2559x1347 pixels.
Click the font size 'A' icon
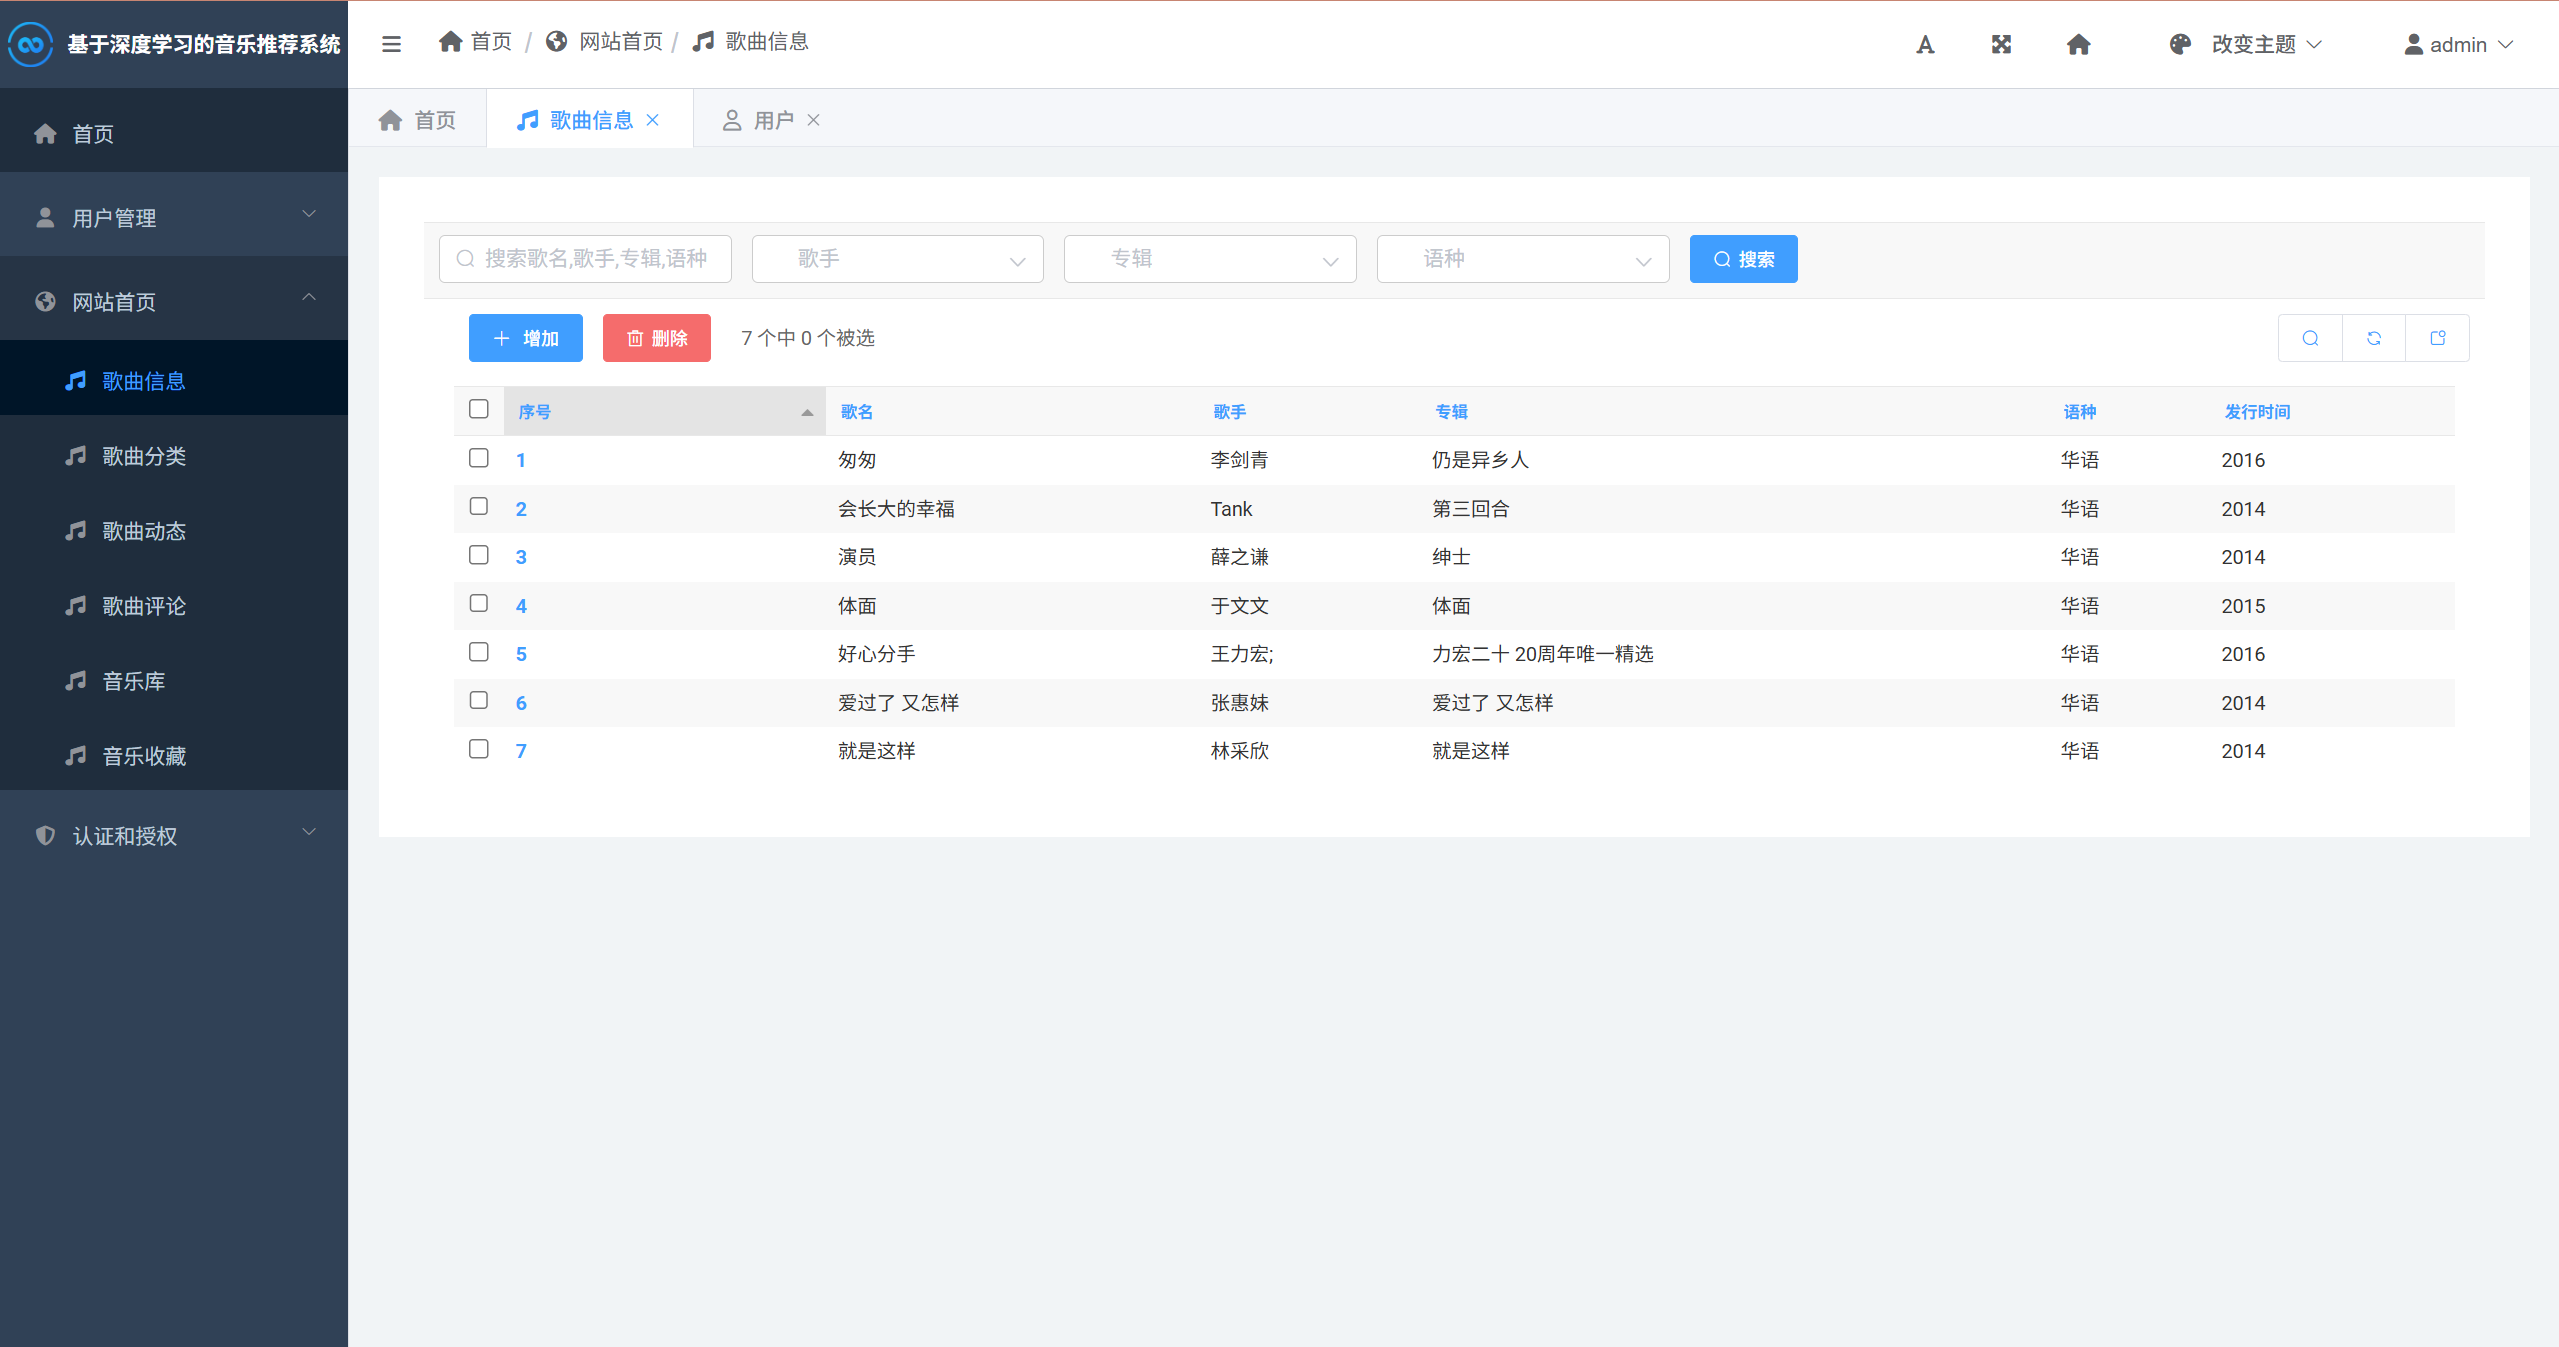(1925, 45)
